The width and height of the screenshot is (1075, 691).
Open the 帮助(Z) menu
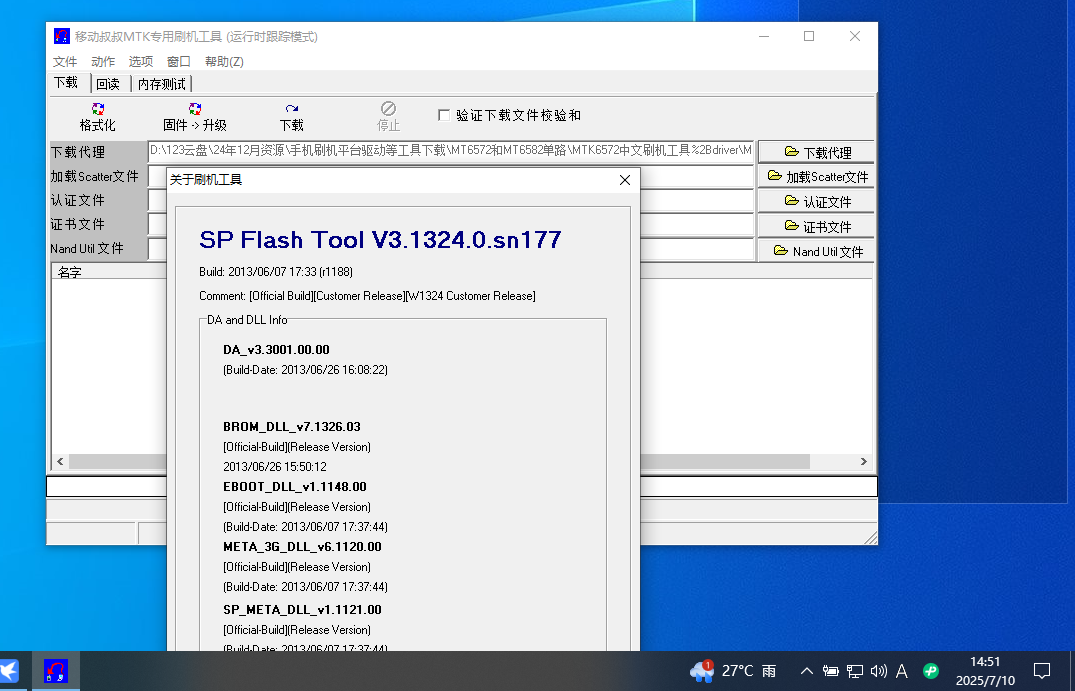[224, 62]
